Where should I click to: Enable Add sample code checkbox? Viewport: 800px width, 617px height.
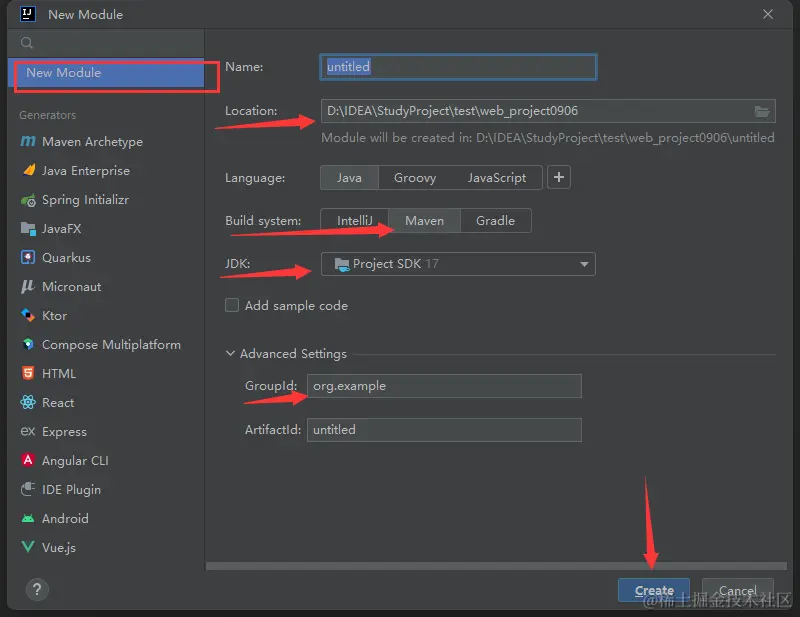click(232, 305)
